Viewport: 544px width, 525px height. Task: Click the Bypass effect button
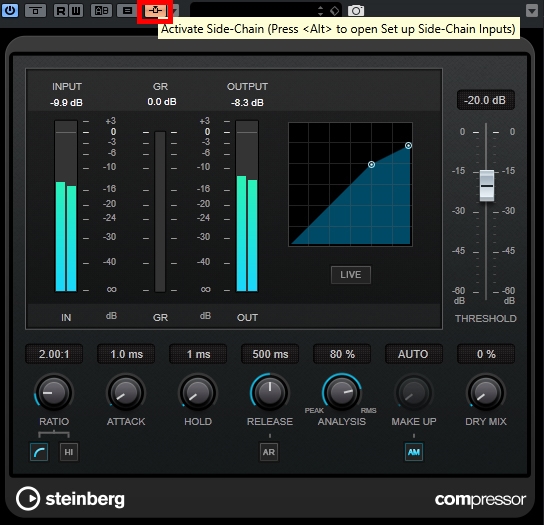pos(35,11)
